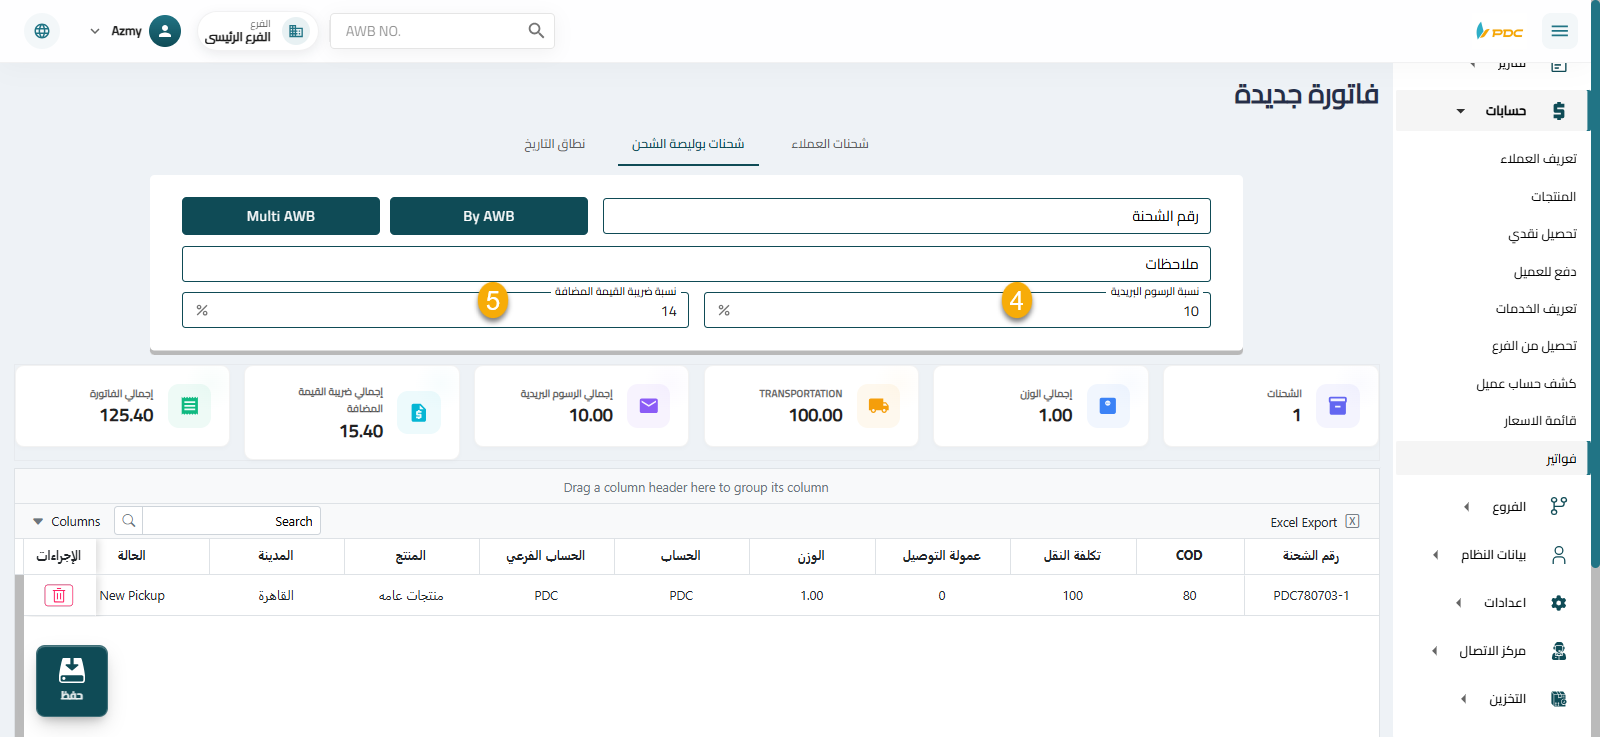Image resolution: width=1600 pixels, height=737 pixels.
Task: Click the total weight scale icon
Action: point(1107,406)
